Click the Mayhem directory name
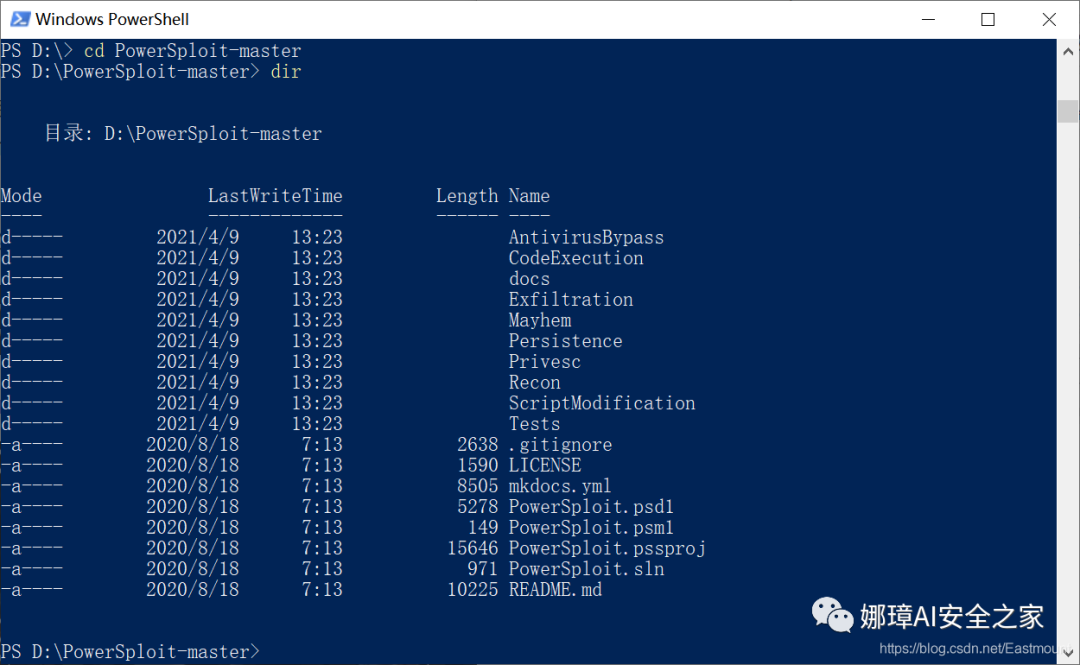Screen dimensions: 1080x665 [539, 320]
